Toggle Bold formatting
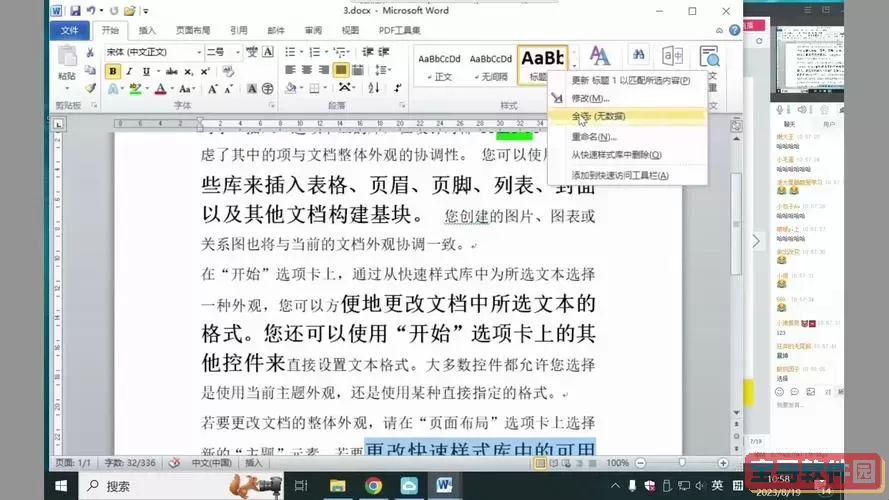The image size is (889, 500). (113, 71)
